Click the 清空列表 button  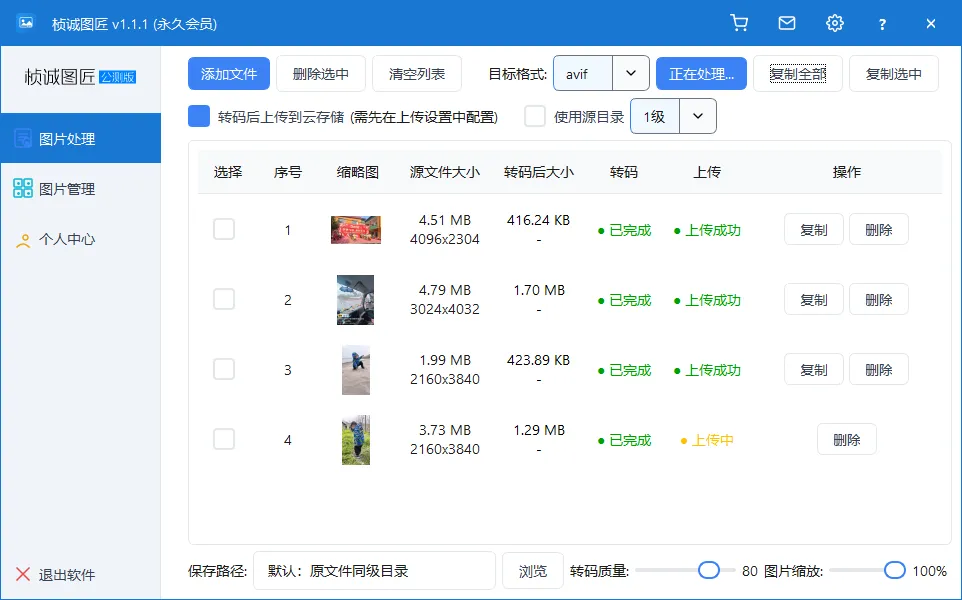417,73
